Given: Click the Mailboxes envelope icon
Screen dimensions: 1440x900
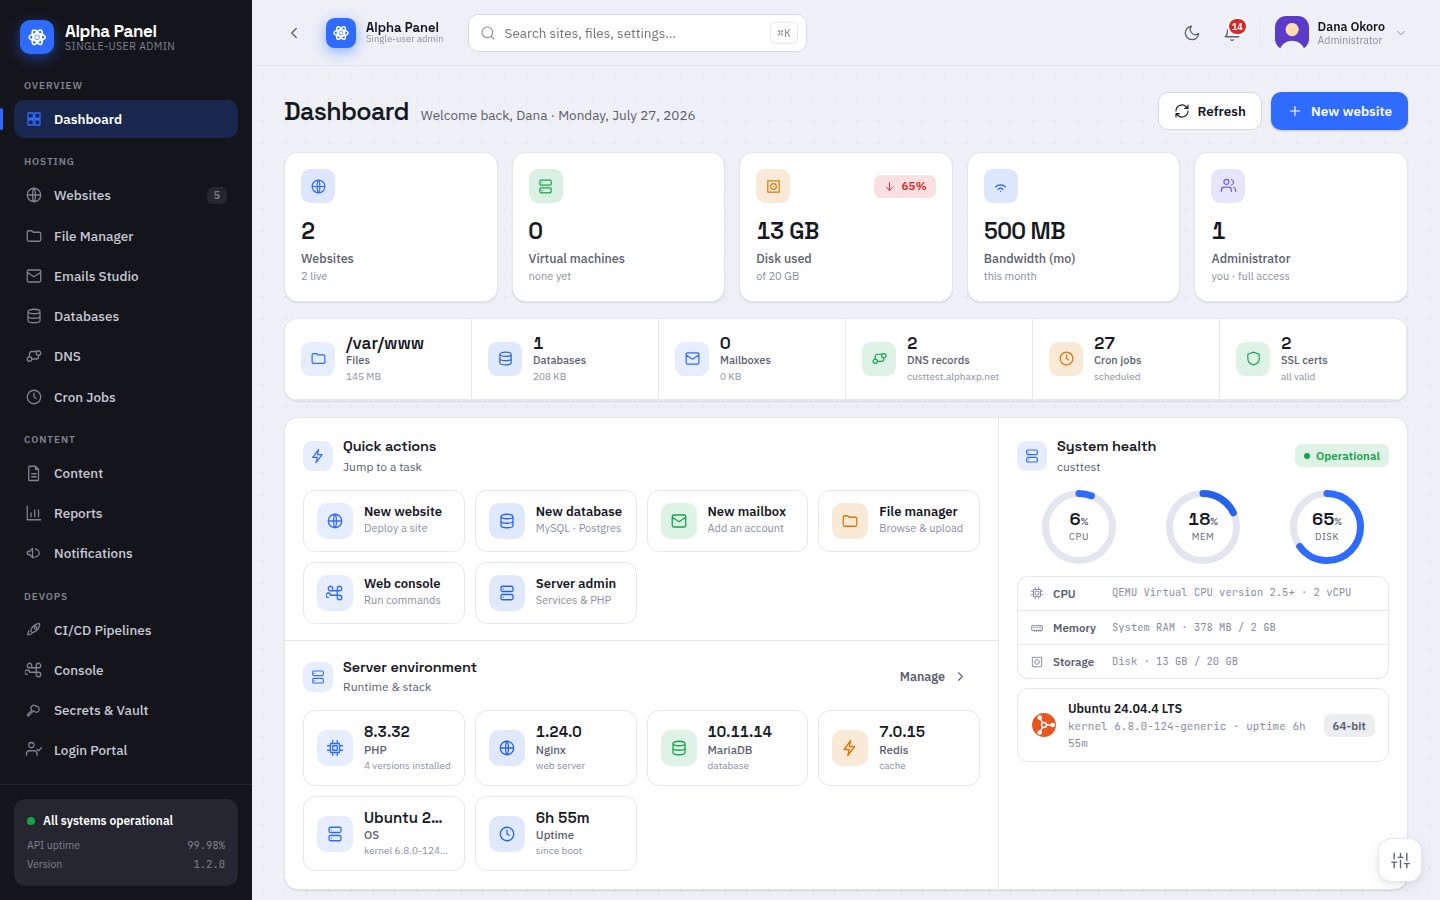Looking at the screenshot, I should click(x=692, y=359).
